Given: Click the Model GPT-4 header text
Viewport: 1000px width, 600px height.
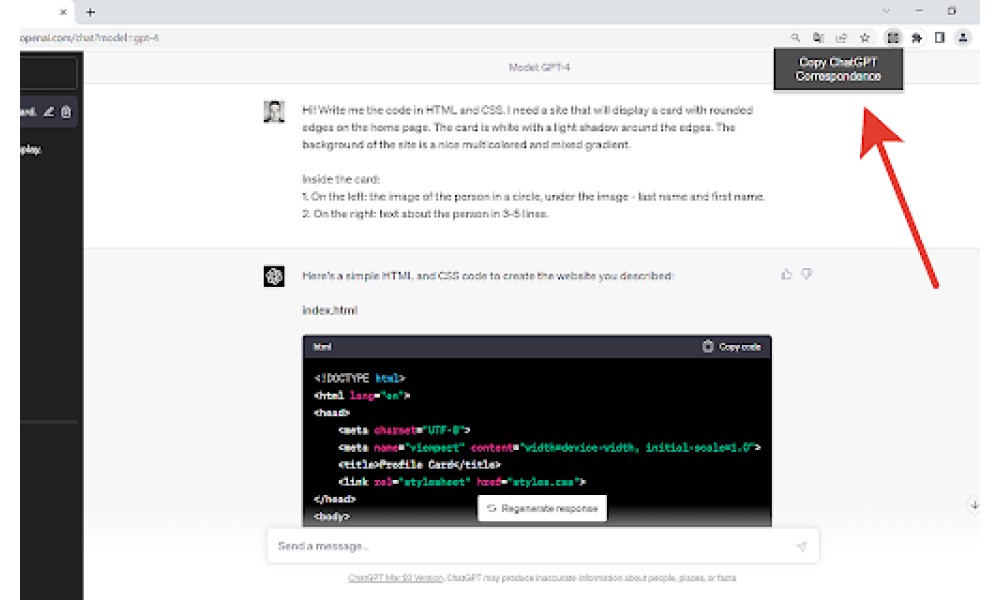Looking at the screenshot, I should tap(540, 68).
